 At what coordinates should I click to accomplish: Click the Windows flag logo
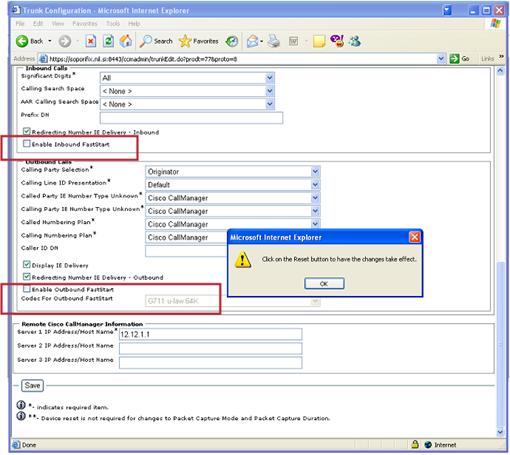tap(496, 24)
